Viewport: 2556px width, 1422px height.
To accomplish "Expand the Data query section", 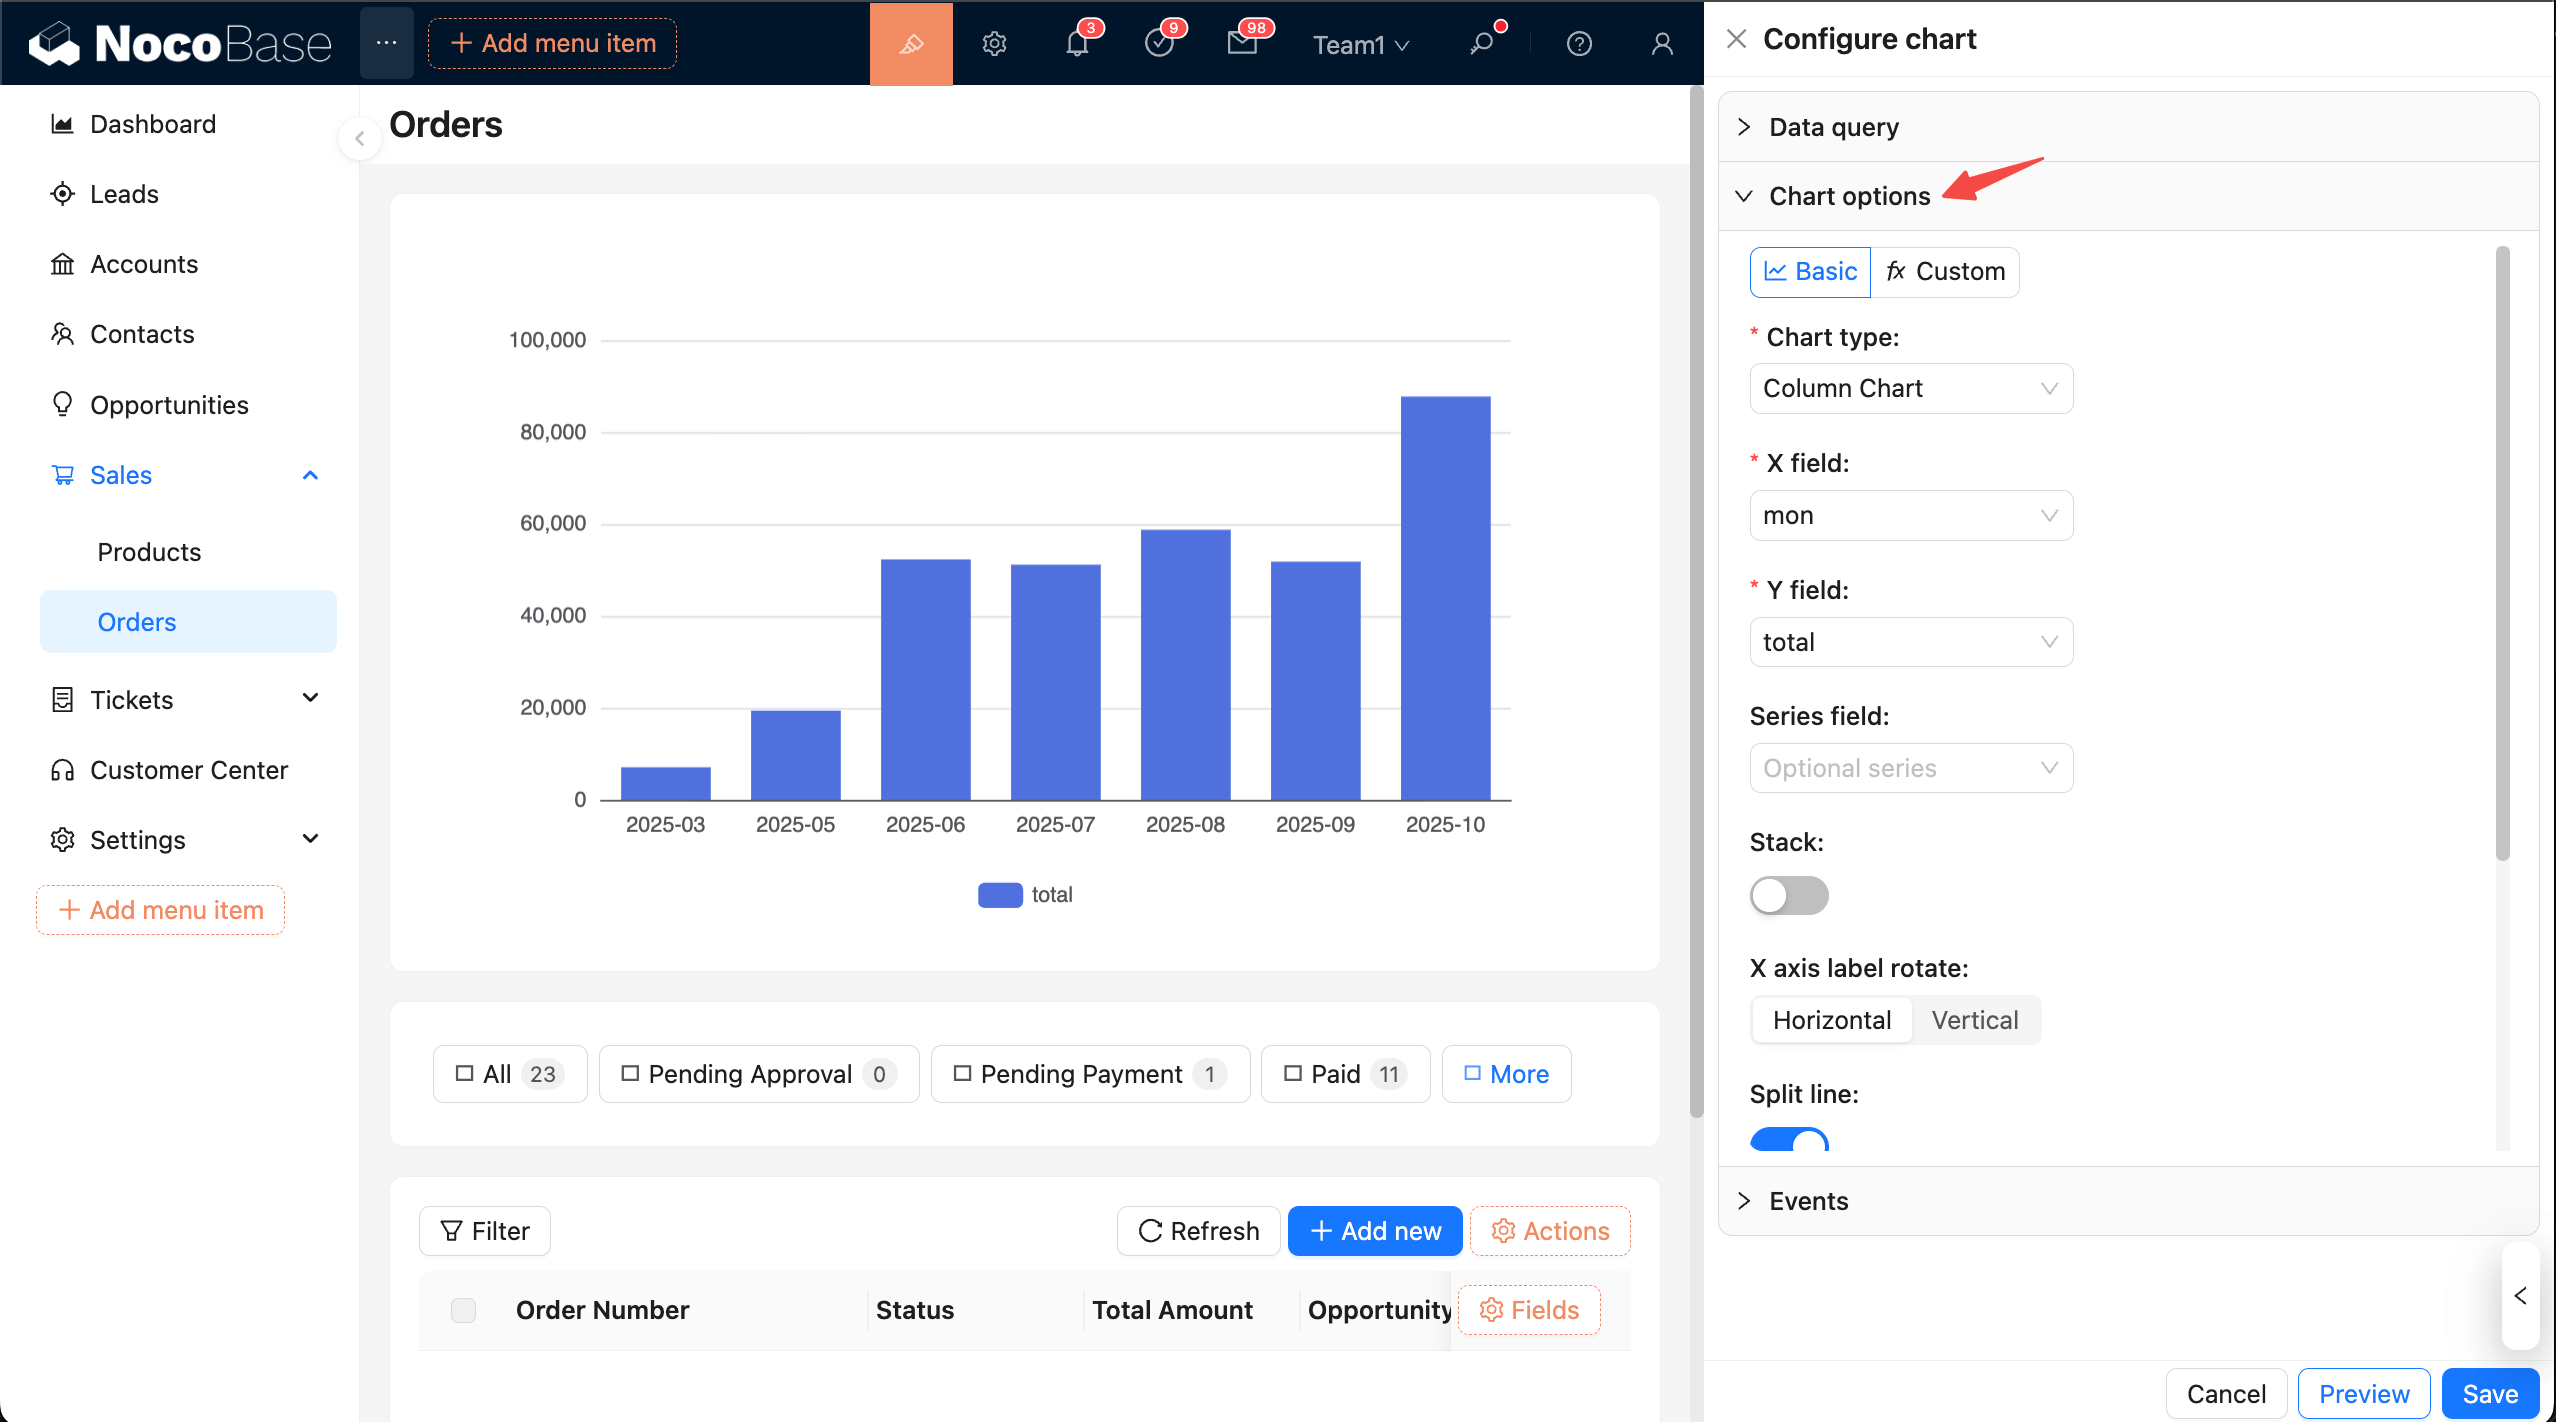I will (x=1833, y=127).
